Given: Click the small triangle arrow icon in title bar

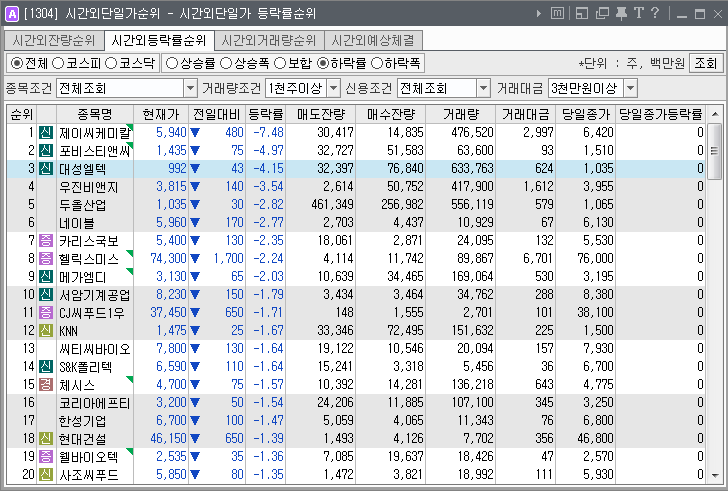Looking at the screenshot, I should point(539,13).
